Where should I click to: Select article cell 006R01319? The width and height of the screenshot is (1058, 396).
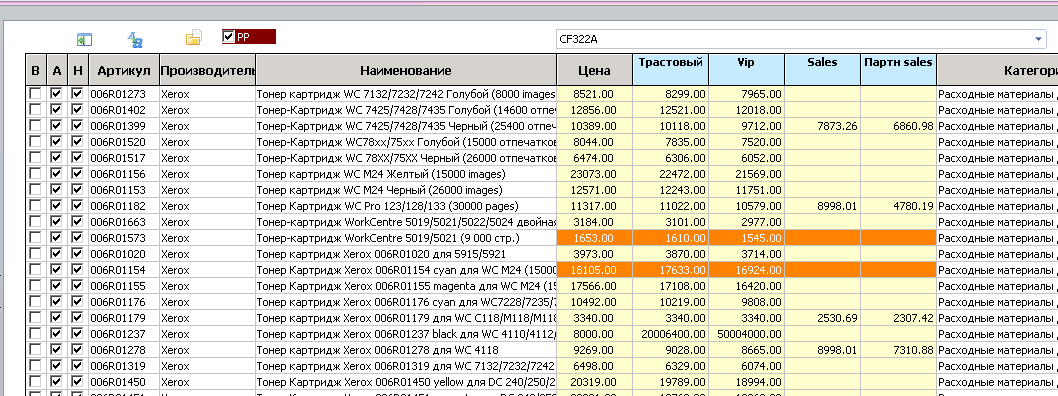click(123, 366)
